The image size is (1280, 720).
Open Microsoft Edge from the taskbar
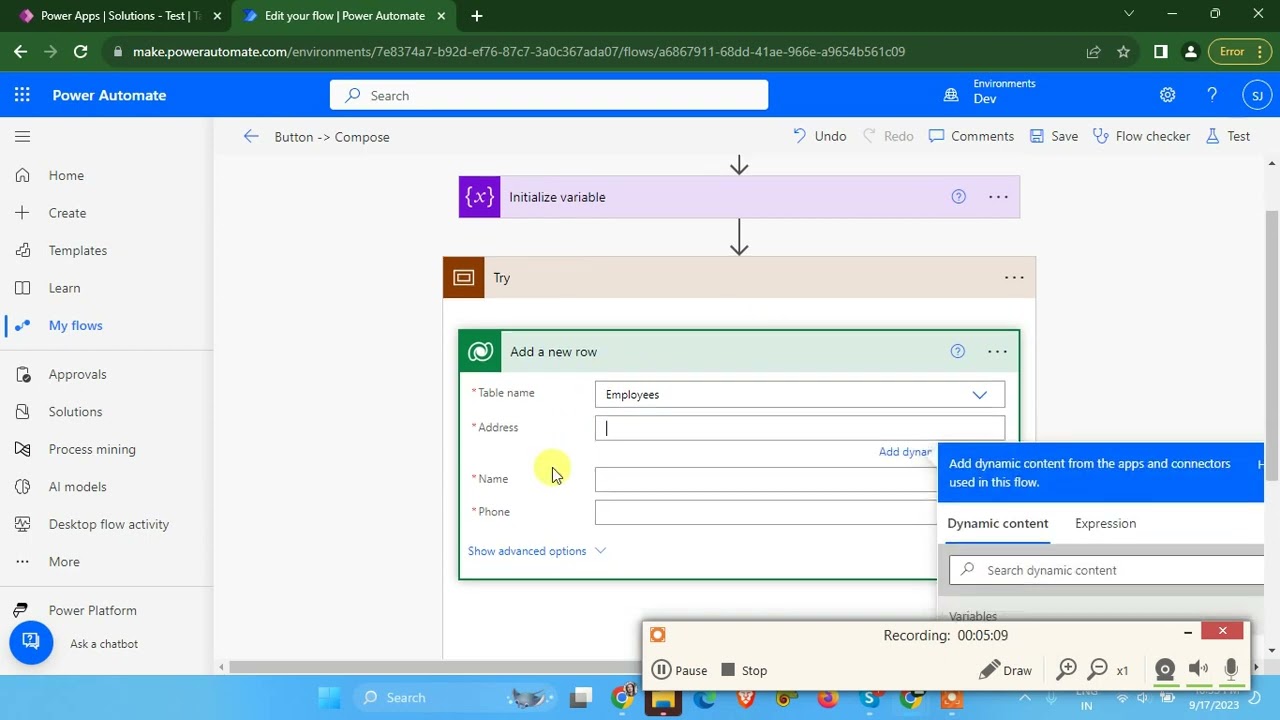coord(704,697)
